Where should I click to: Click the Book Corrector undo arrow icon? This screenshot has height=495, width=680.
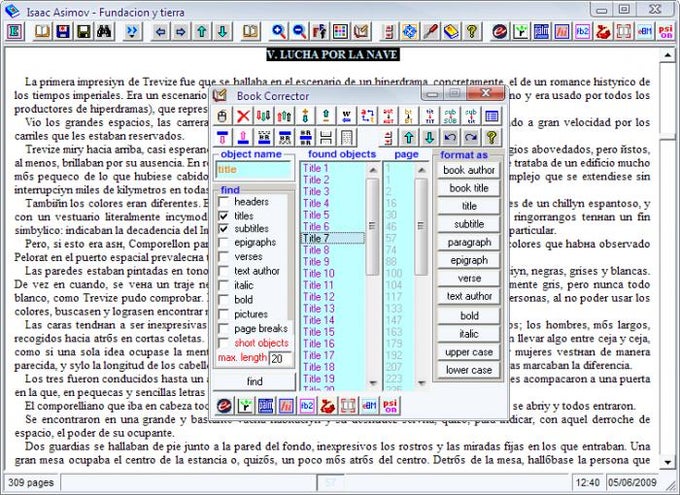pos(450,138)
